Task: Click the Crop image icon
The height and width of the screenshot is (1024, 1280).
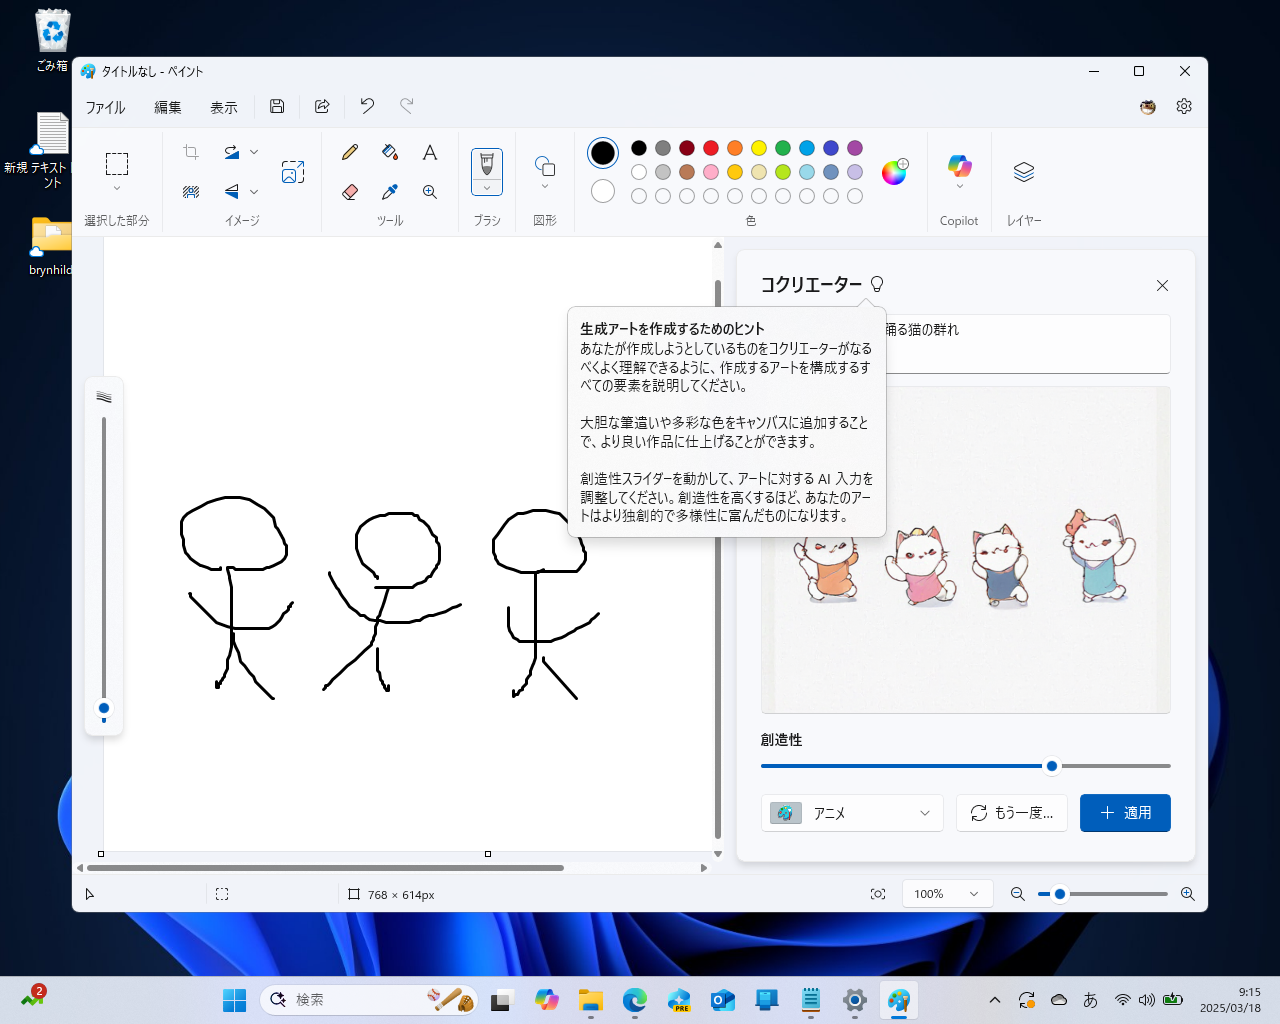Action: pyautogui.click(x=191, y=151)
